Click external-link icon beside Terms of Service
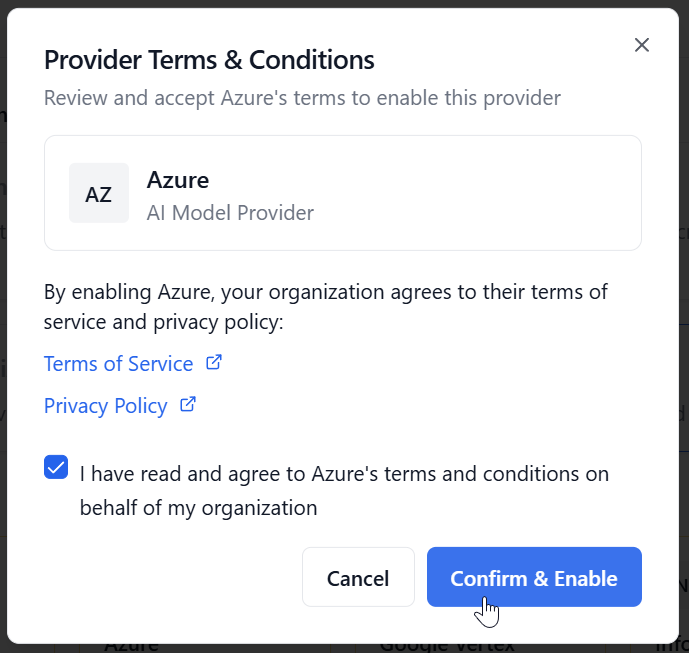 point(213,363)
